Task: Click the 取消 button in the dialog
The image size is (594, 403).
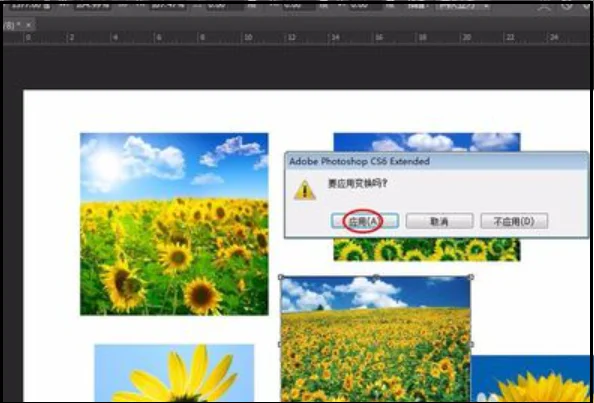Action: click(439, 221)
